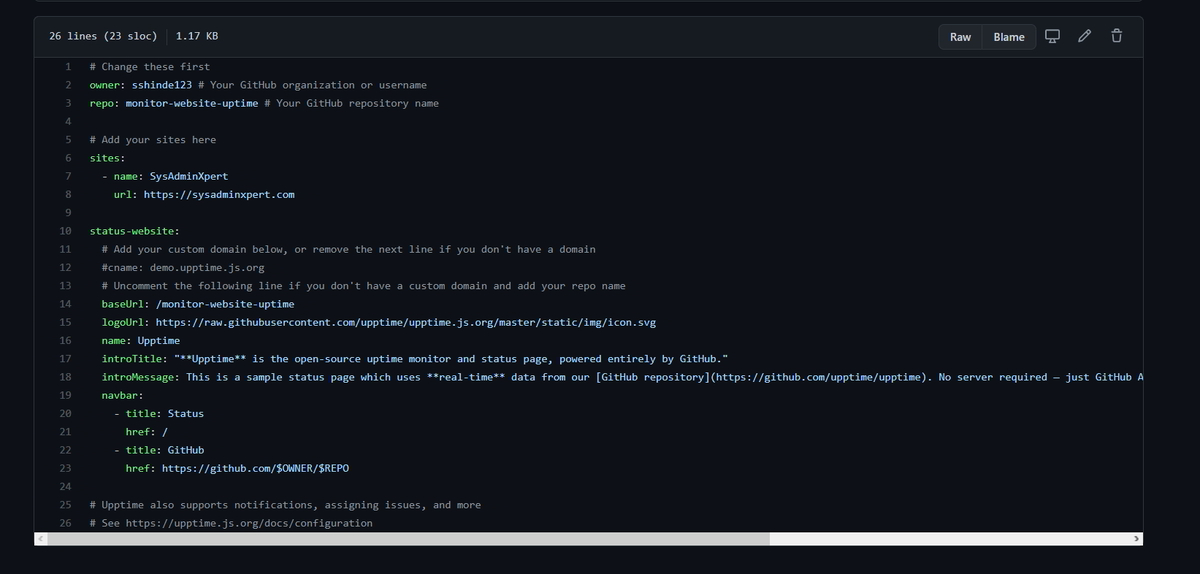Image resolution: width=1200 pixels, height=574 pixels.
Task: Select line number 1
Action: (x=68, y=67)
